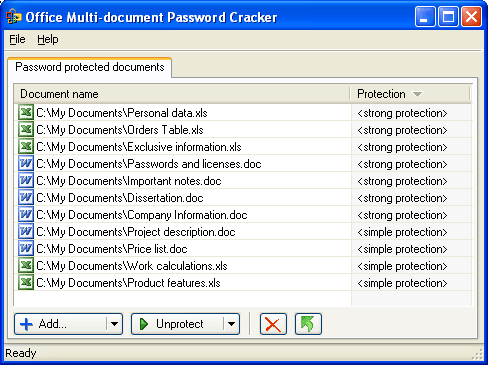
Task: Click the Unprotect button
Action: [x=178, y=324]
